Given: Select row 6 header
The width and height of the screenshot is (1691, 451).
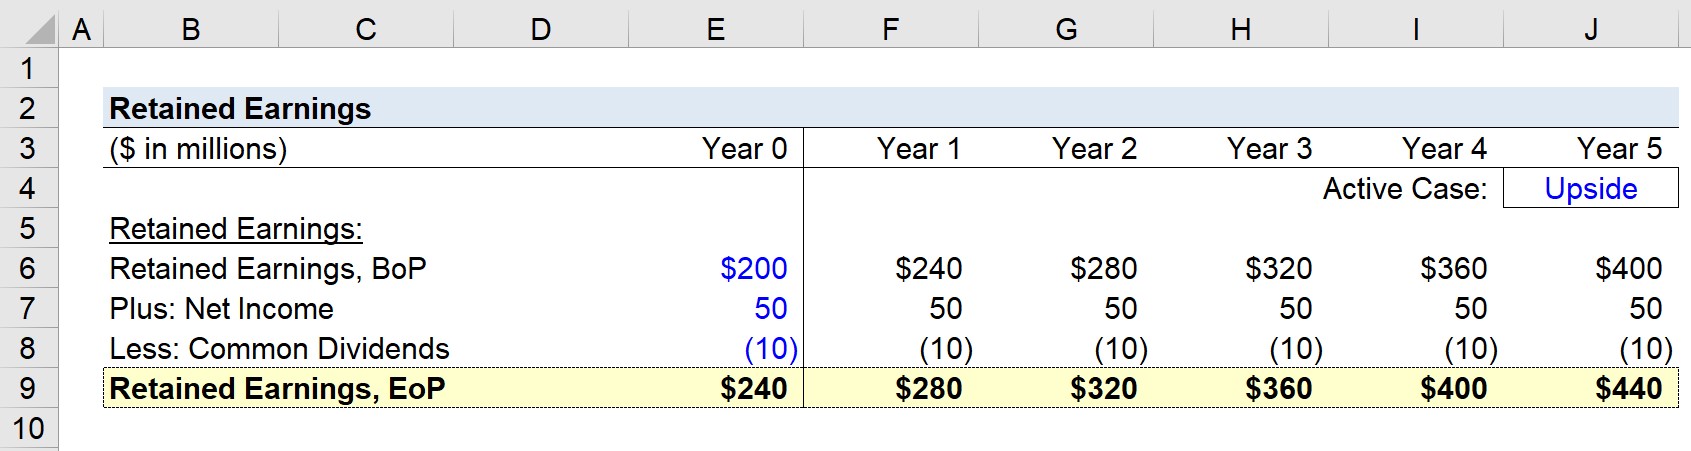Looking at the screenshot, I should 29,268.
